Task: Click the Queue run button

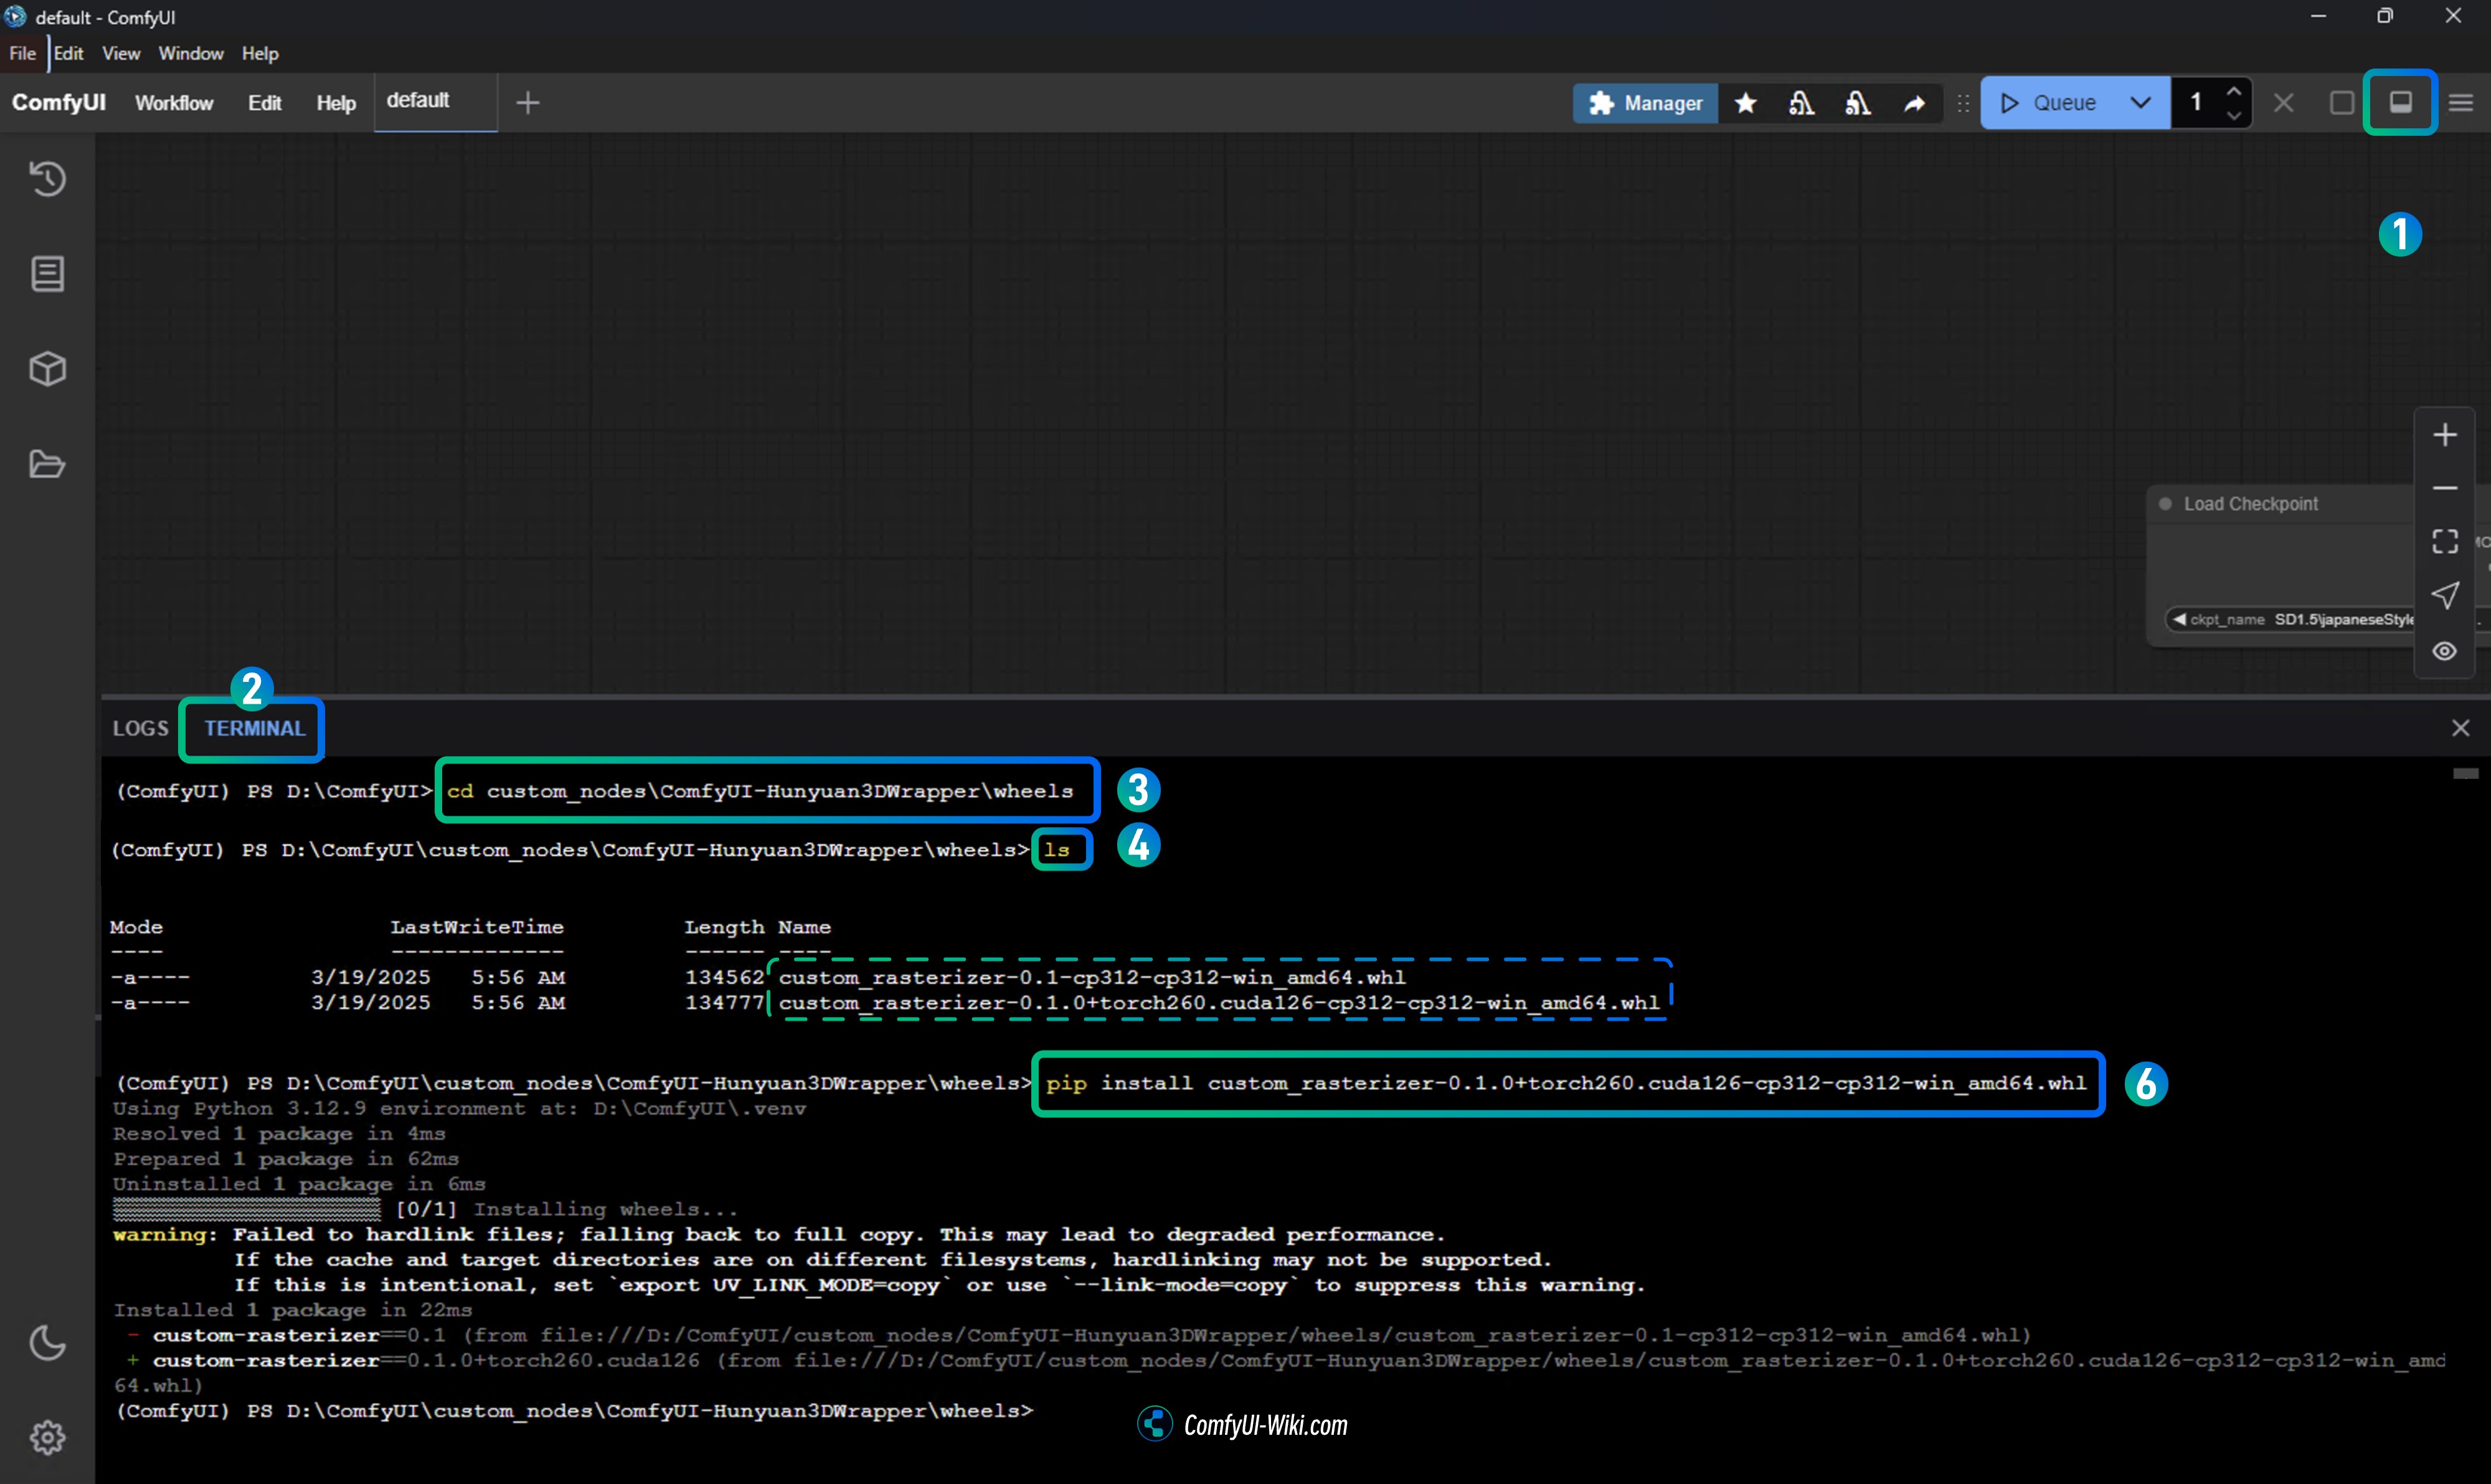Action: (2048, 103)
